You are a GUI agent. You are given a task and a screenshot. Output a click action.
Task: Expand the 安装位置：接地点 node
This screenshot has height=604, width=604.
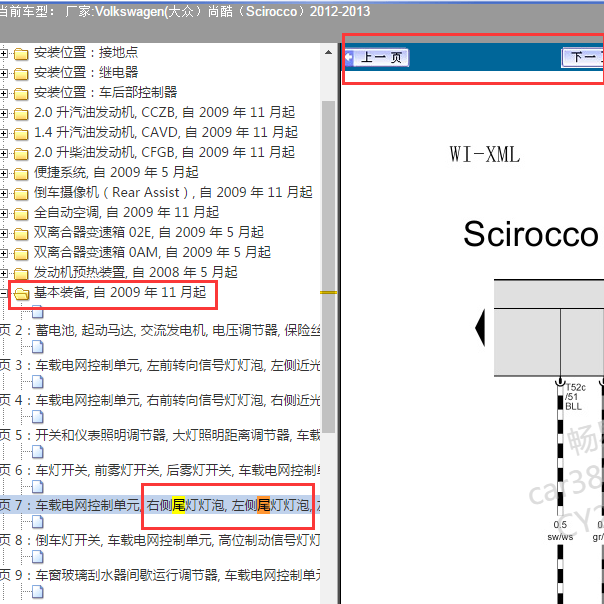pyautogui.click(x=3, y=53)
